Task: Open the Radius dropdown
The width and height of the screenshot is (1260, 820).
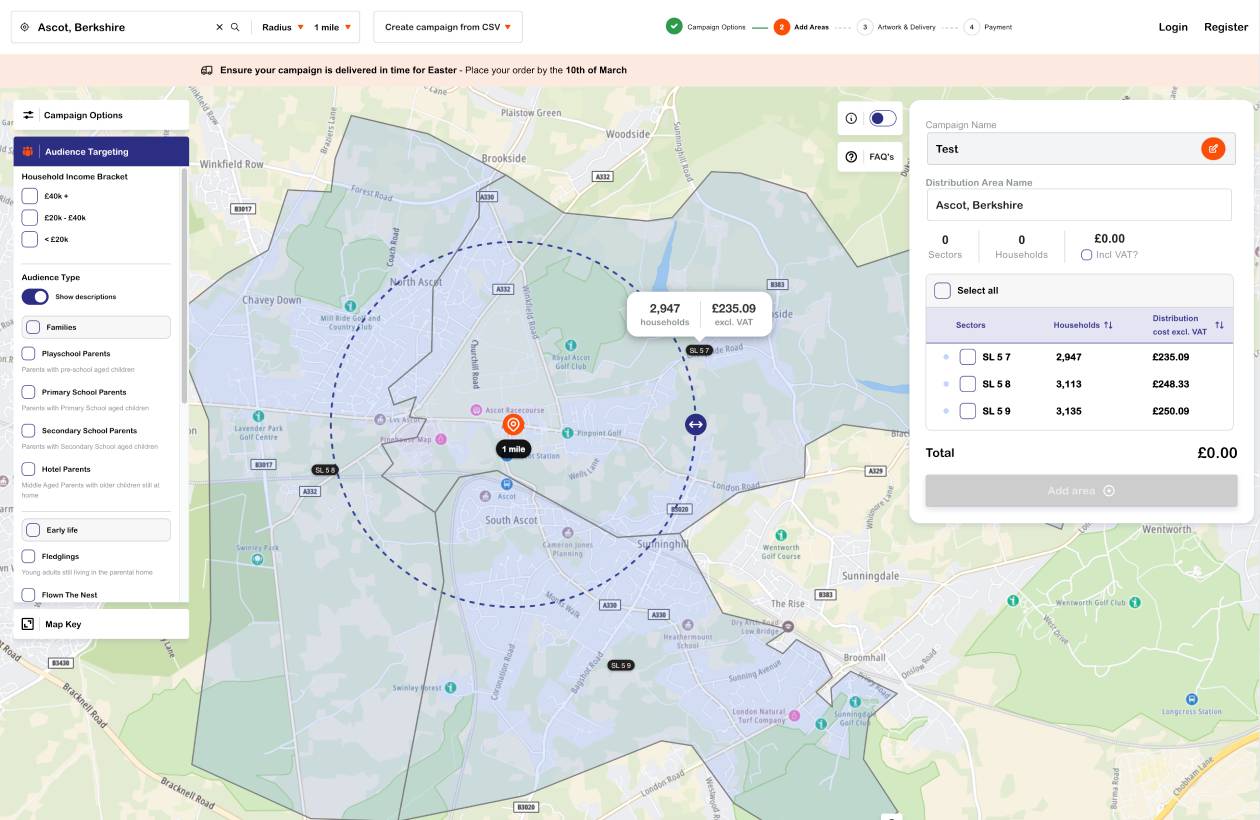Action: [x=282, y=27]
